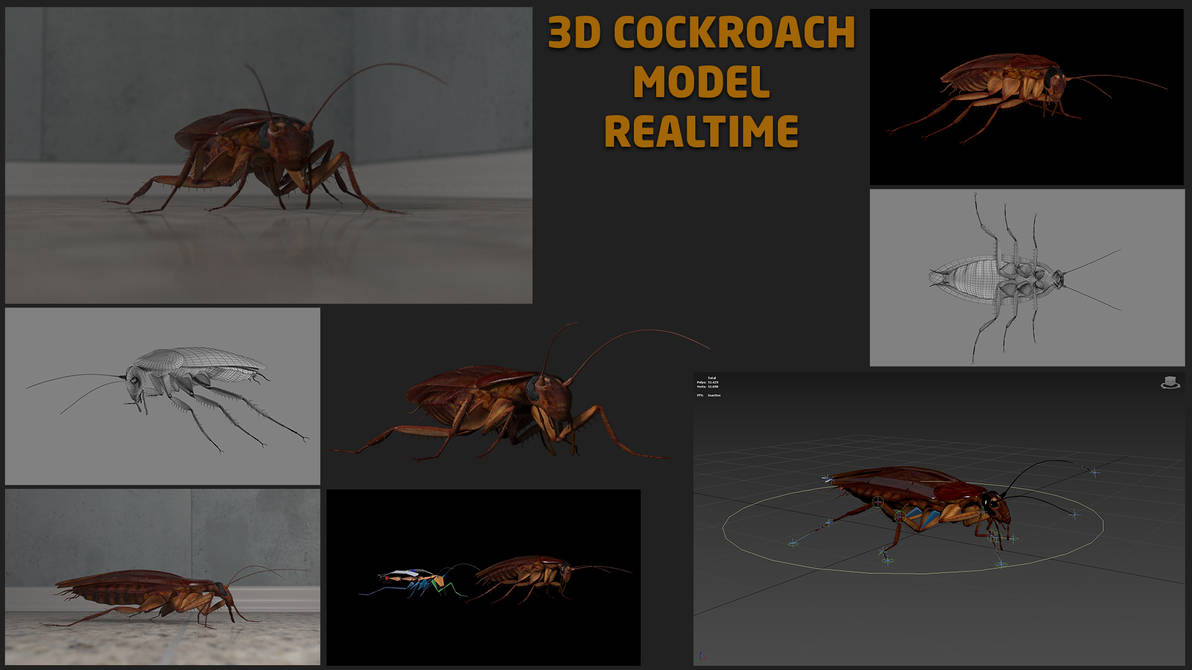Open the underside wireframe cockroach image
This screenshot has width=1192, height=670.
click(x=1026, y=278)
